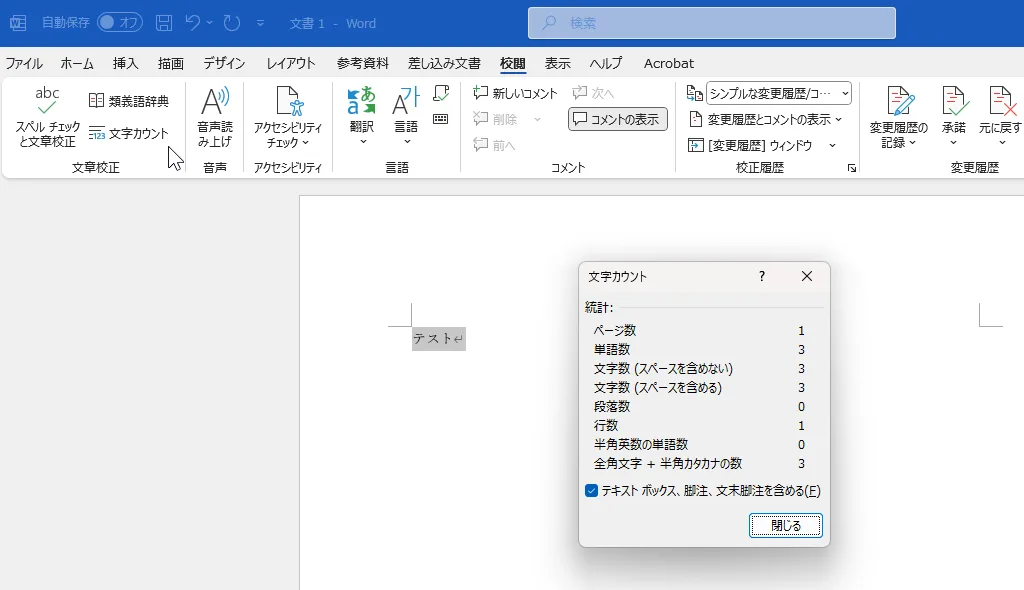Click Delete comment (削除) button
The height and width of the screenshot is (590, 1024).
pyautogui.click(x=496, y=119)
